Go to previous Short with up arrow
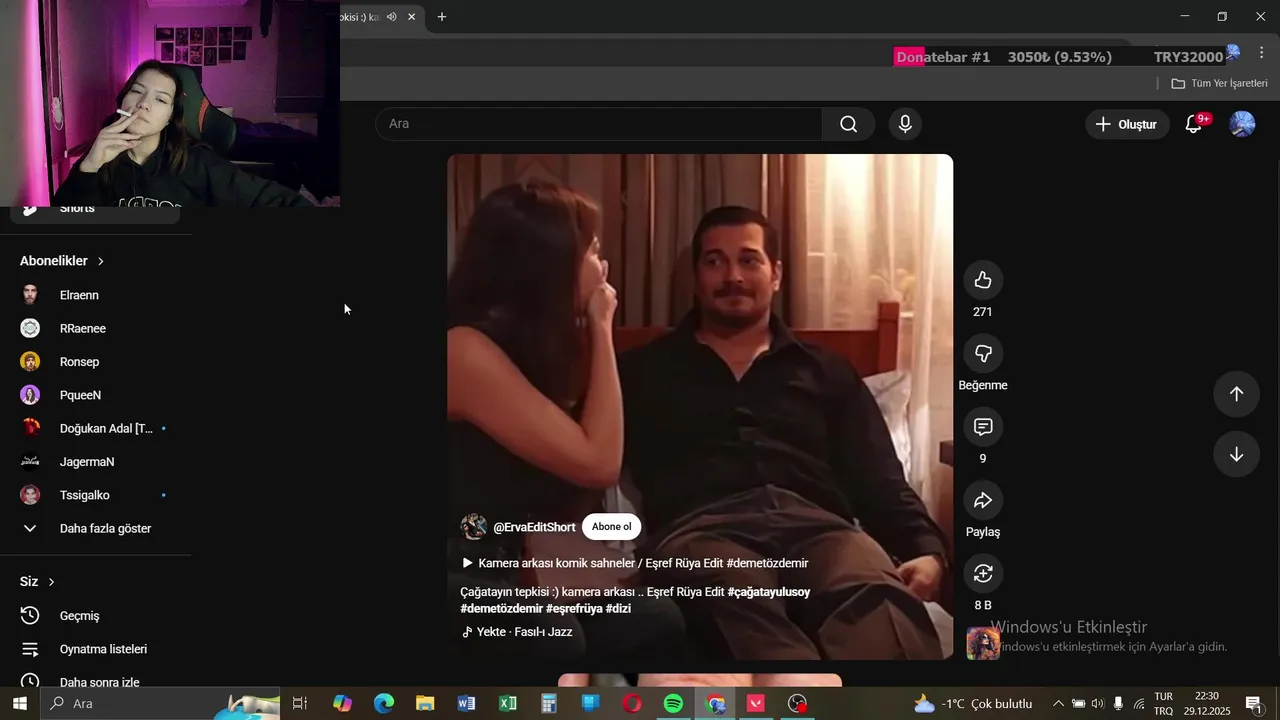The image size is (1280, 720). [1236, 394]
